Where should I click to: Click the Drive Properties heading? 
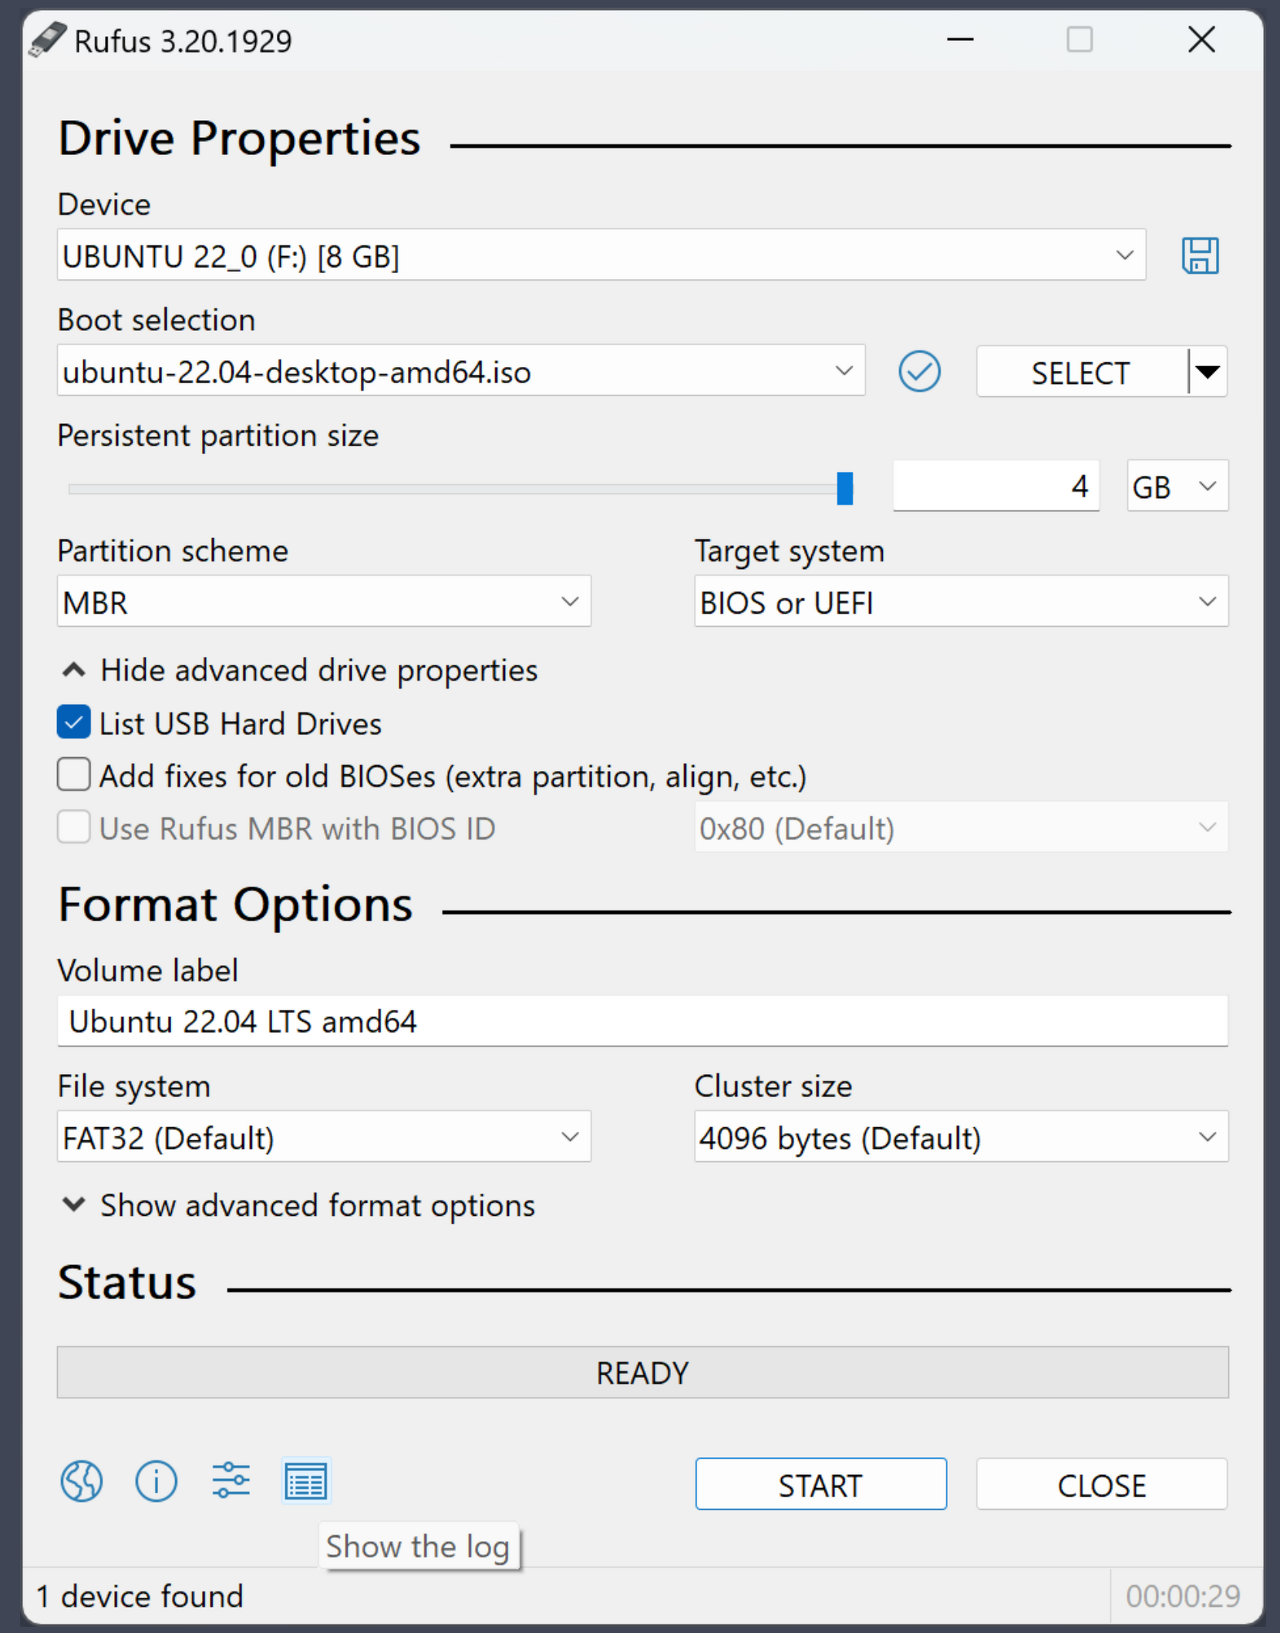click(x=240, y=138)
